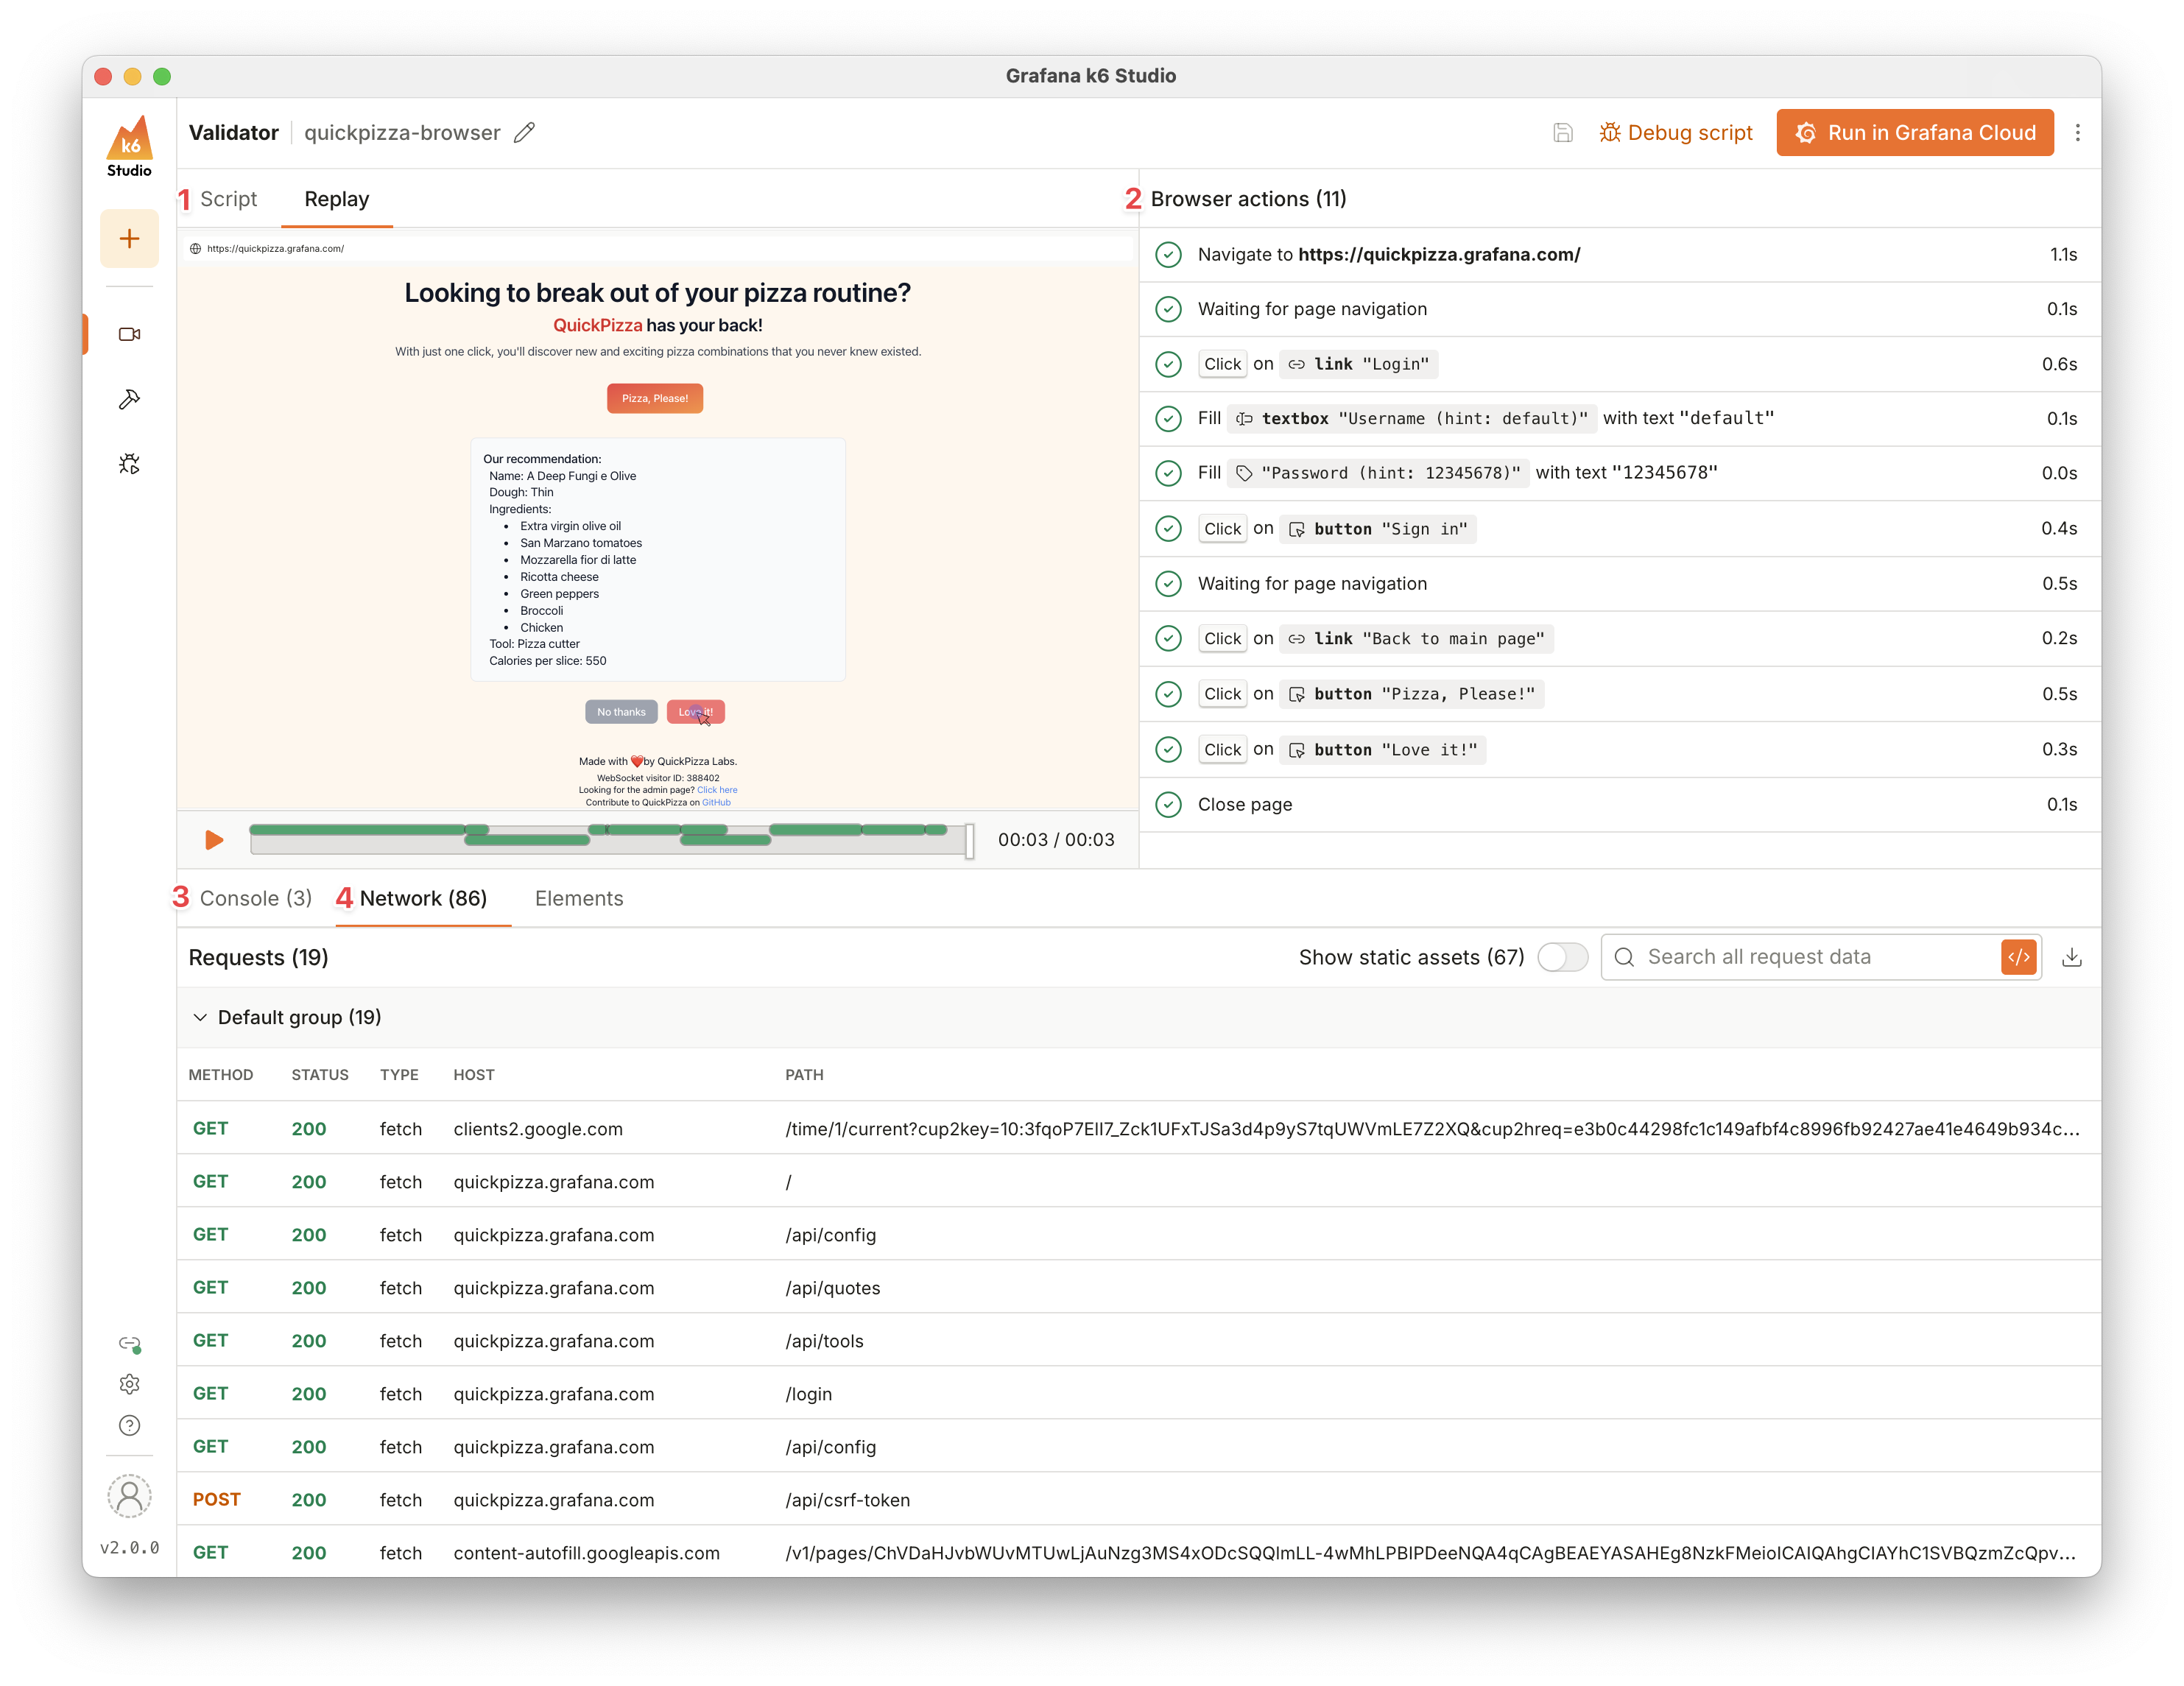Image resolution: width=2184 pixels, height=1686 pixels.
Task: Click the "Click" badge in "Sign in" action
Action: pos(1222,529)
